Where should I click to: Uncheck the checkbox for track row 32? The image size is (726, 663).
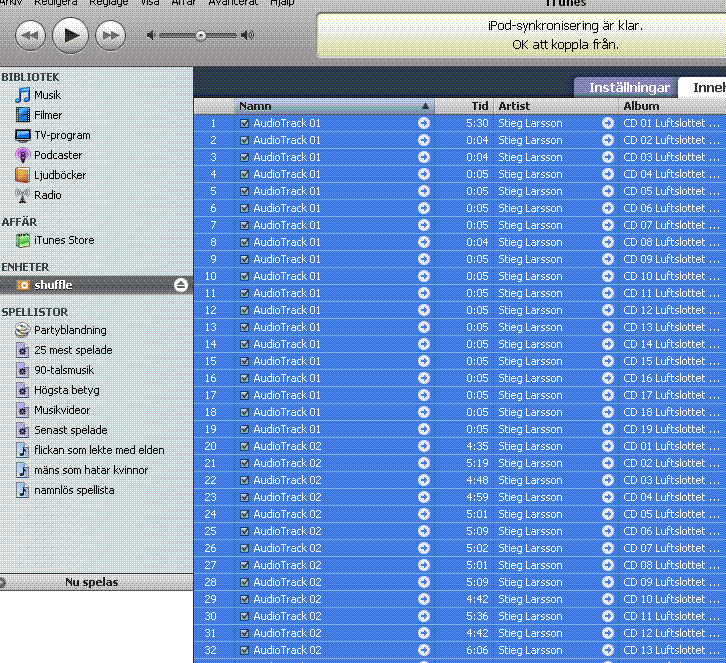pos(245,650)
